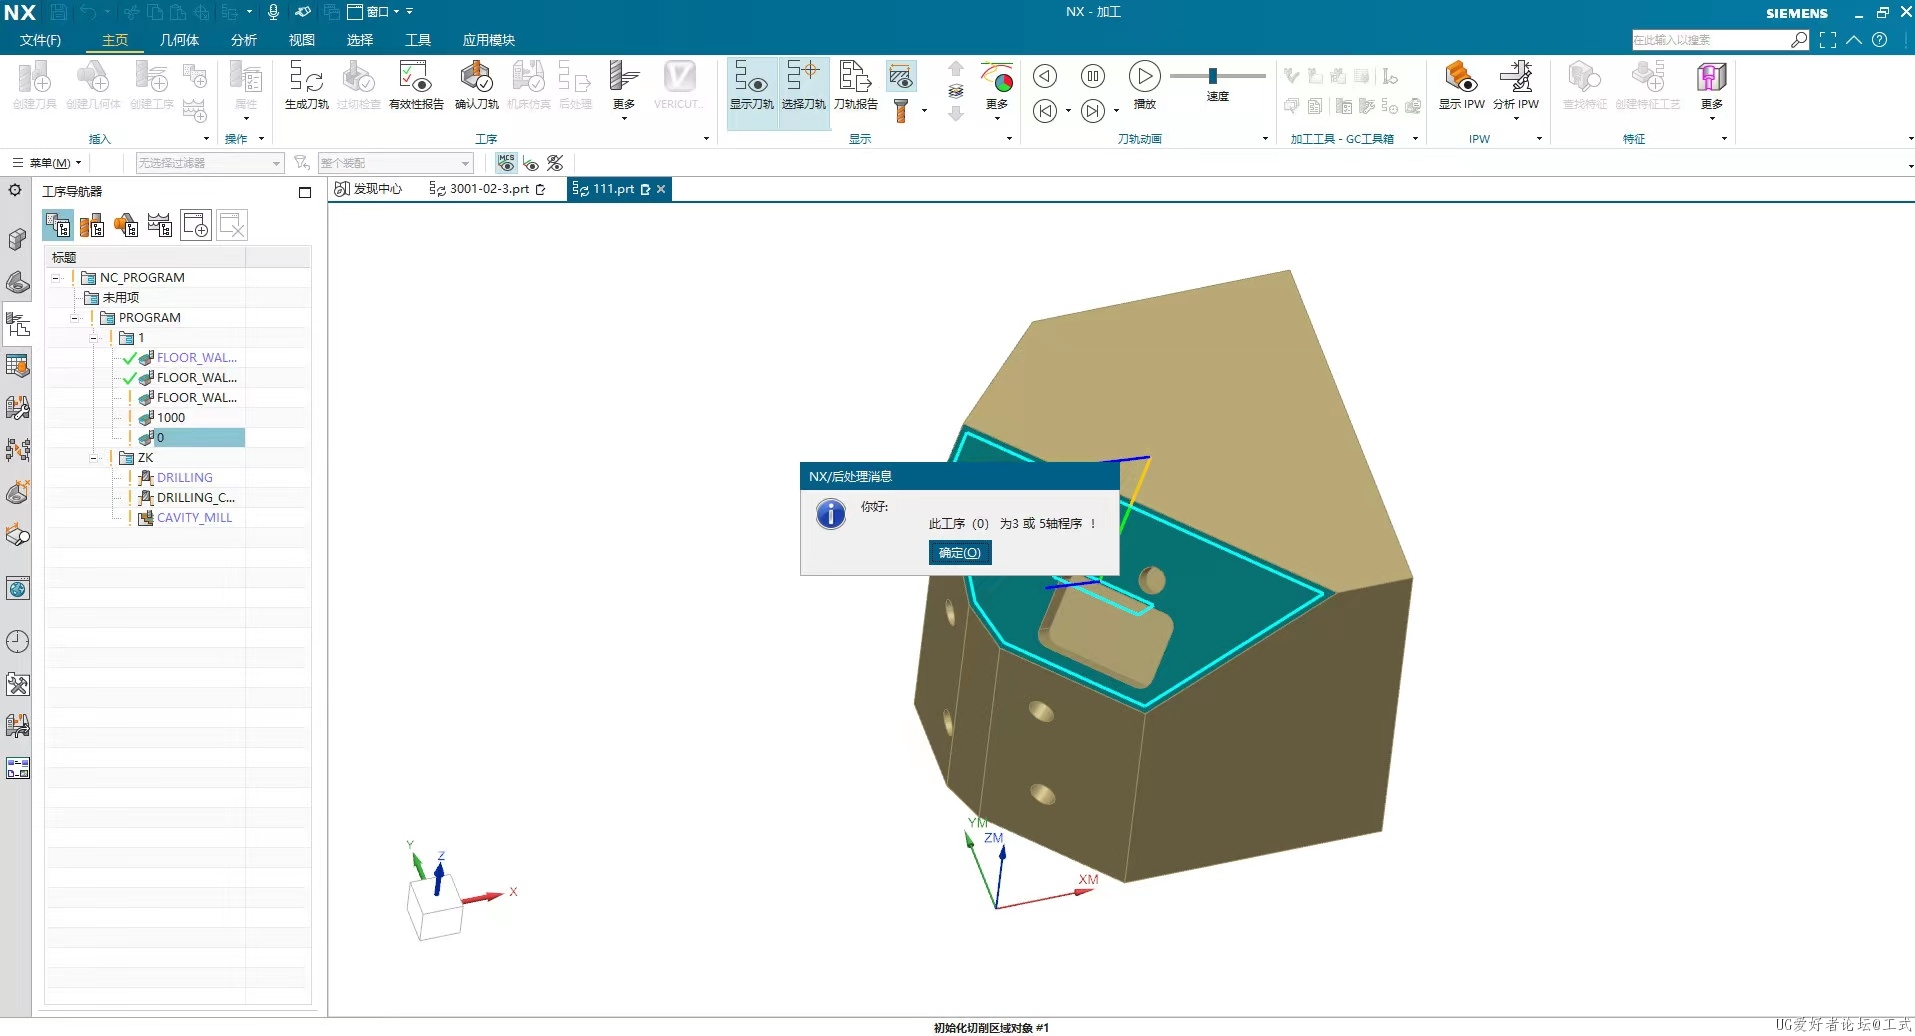Click the 显示 IPW icon

click(1461, 85)
